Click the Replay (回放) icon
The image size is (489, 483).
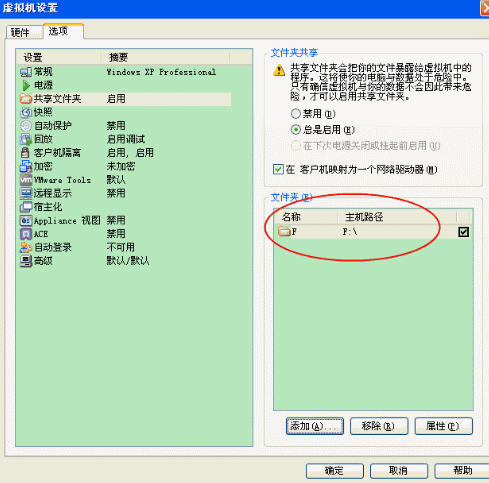coord(26,139)
